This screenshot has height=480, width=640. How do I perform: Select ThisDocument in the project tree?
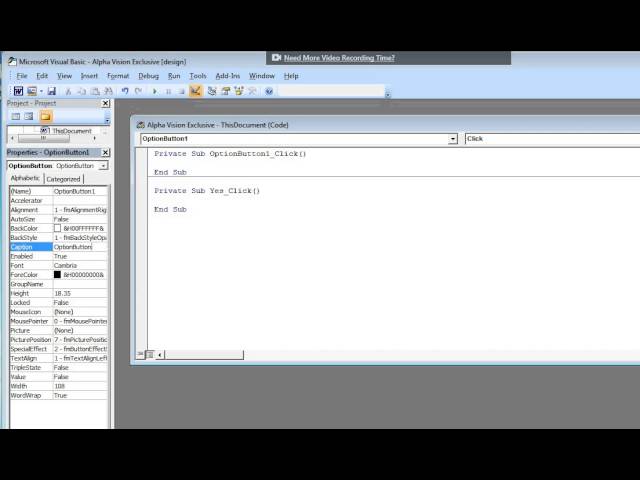click(x=71, y=131)
